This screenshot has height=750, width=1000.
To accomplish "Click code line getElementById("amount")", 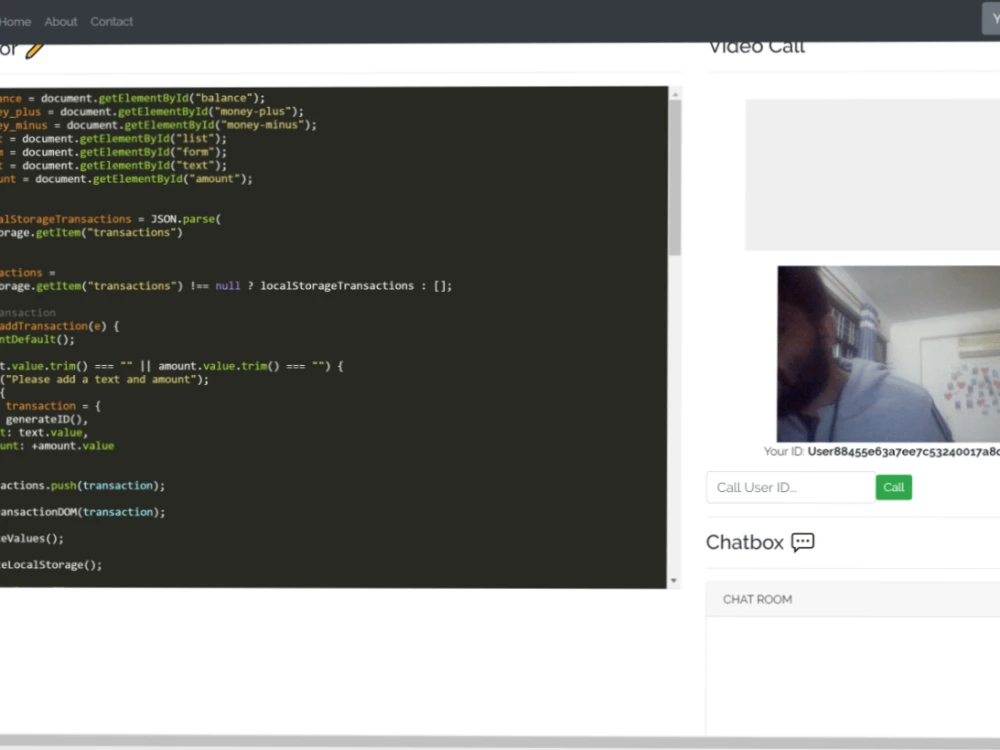I will coord(126,179).
